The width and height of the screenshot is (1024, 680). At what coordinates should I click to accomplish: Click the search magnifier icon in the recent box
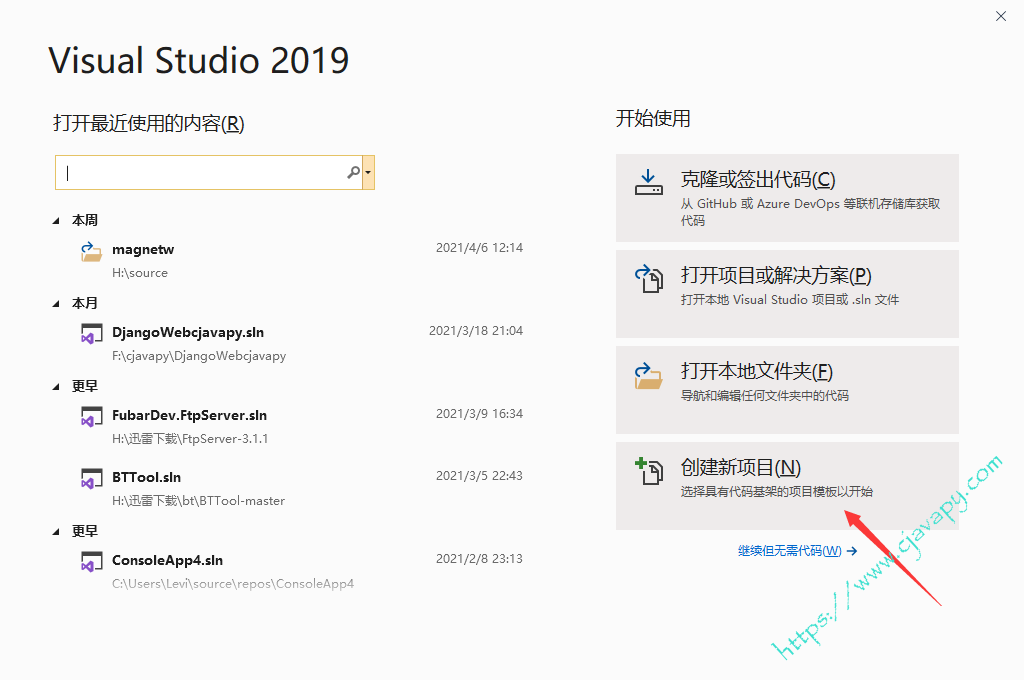[353, 172]
